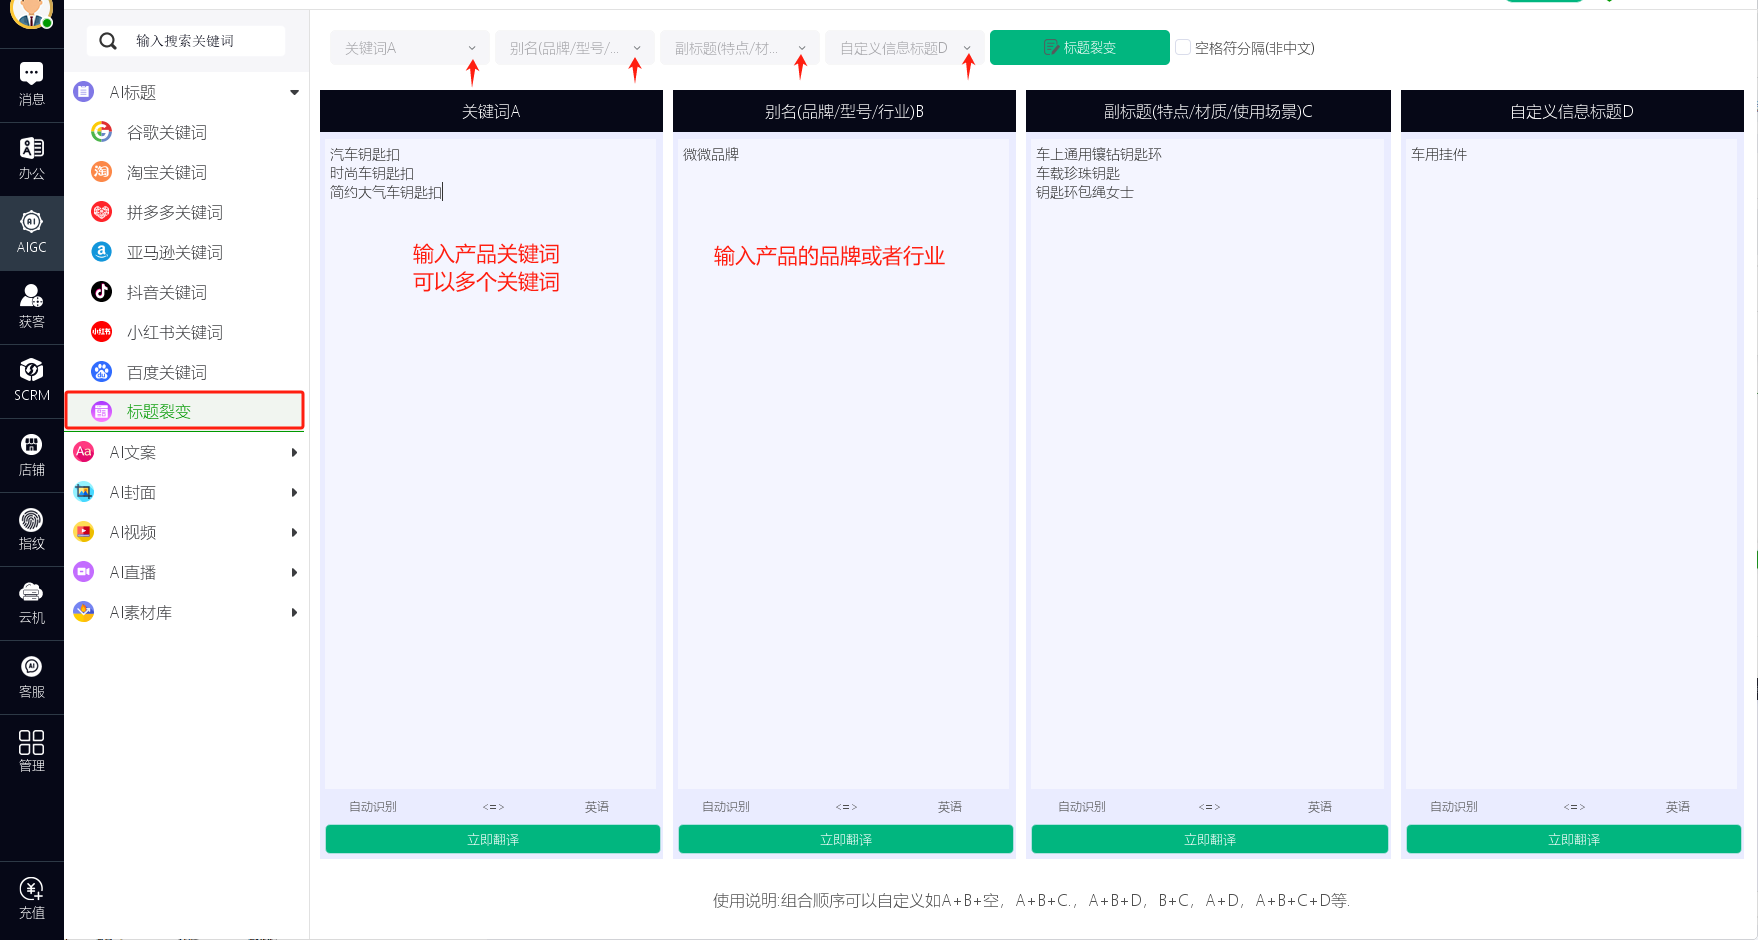
Task: Click 英语 under 自定义信息标题D column
Action: pos(1678,807)
